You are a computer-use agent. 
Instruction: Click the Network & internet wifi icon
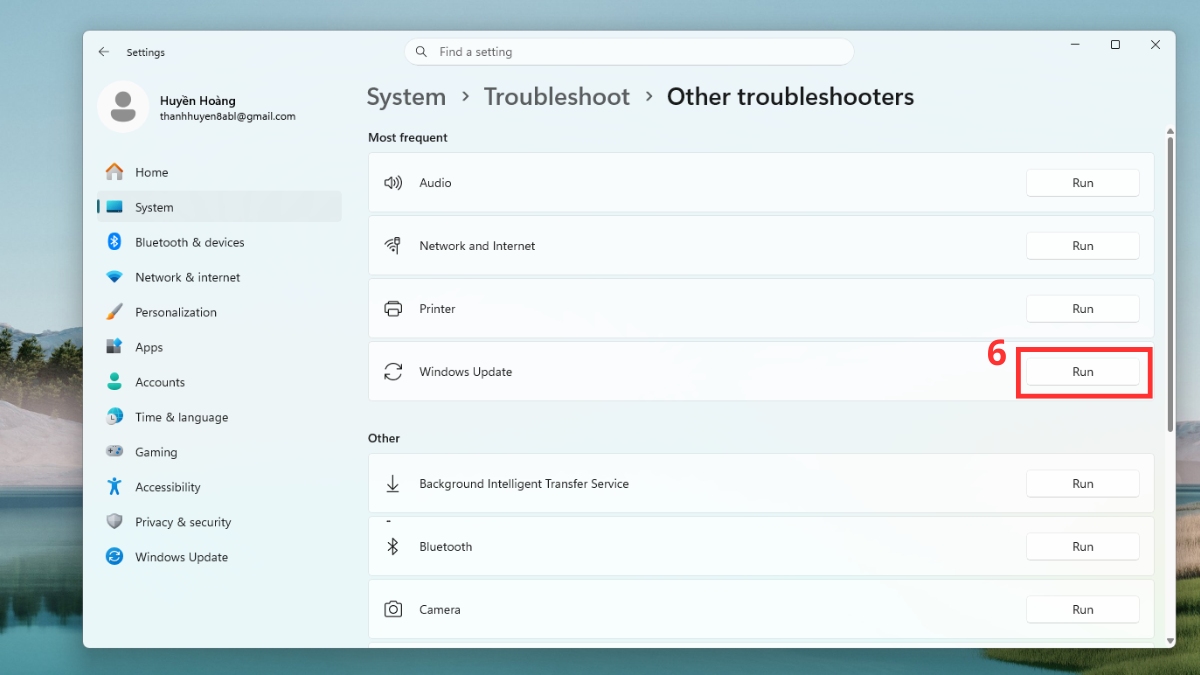click(115, 277)
